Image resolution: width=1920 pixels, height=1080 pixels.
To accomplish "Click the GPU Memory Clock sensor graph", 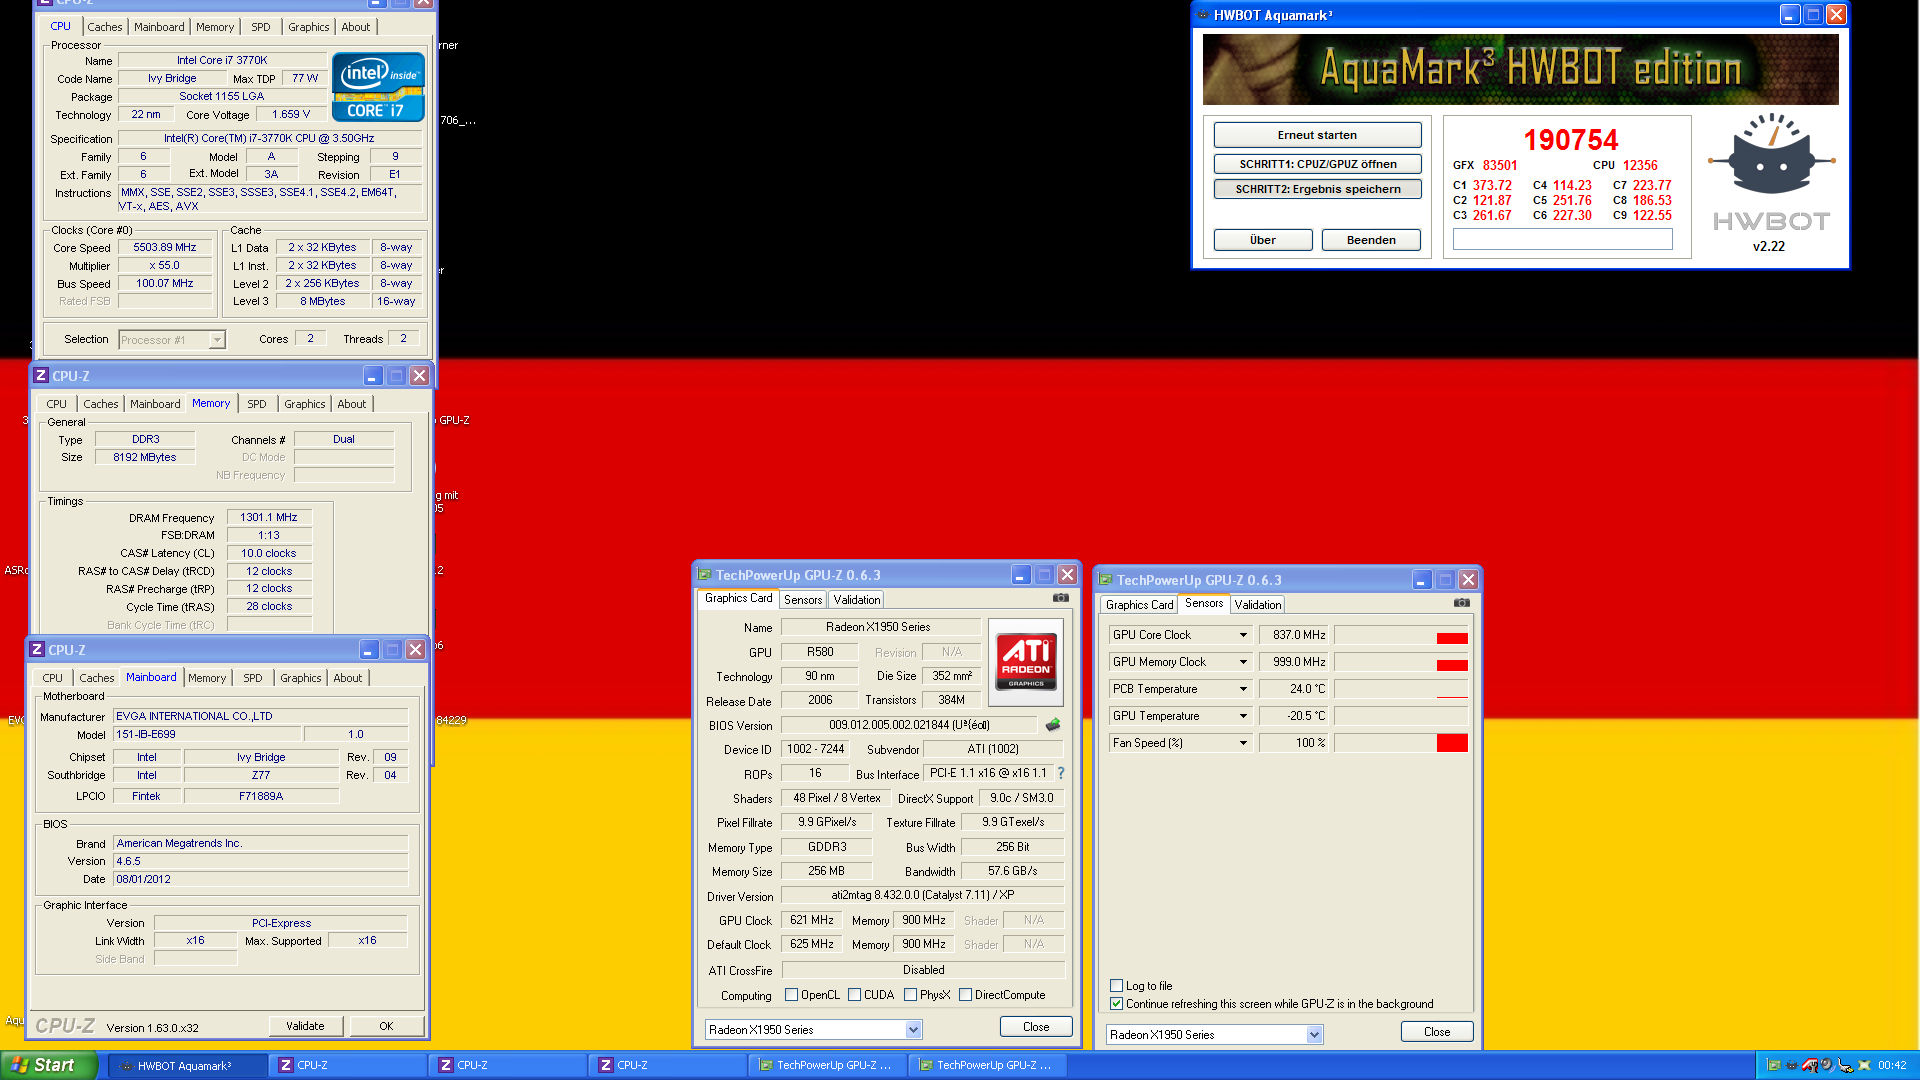I will pos(1401,662).
